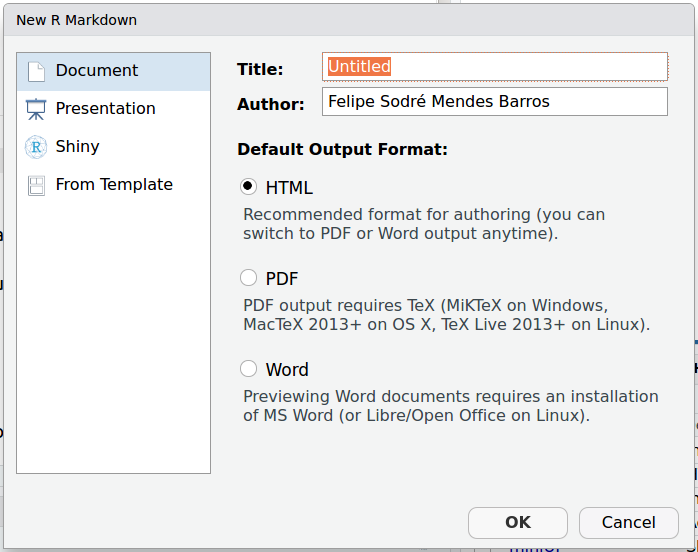Viewport: 698px width, 552px height.
Task: Click the From Template layout icon
Action: [36, 186]
